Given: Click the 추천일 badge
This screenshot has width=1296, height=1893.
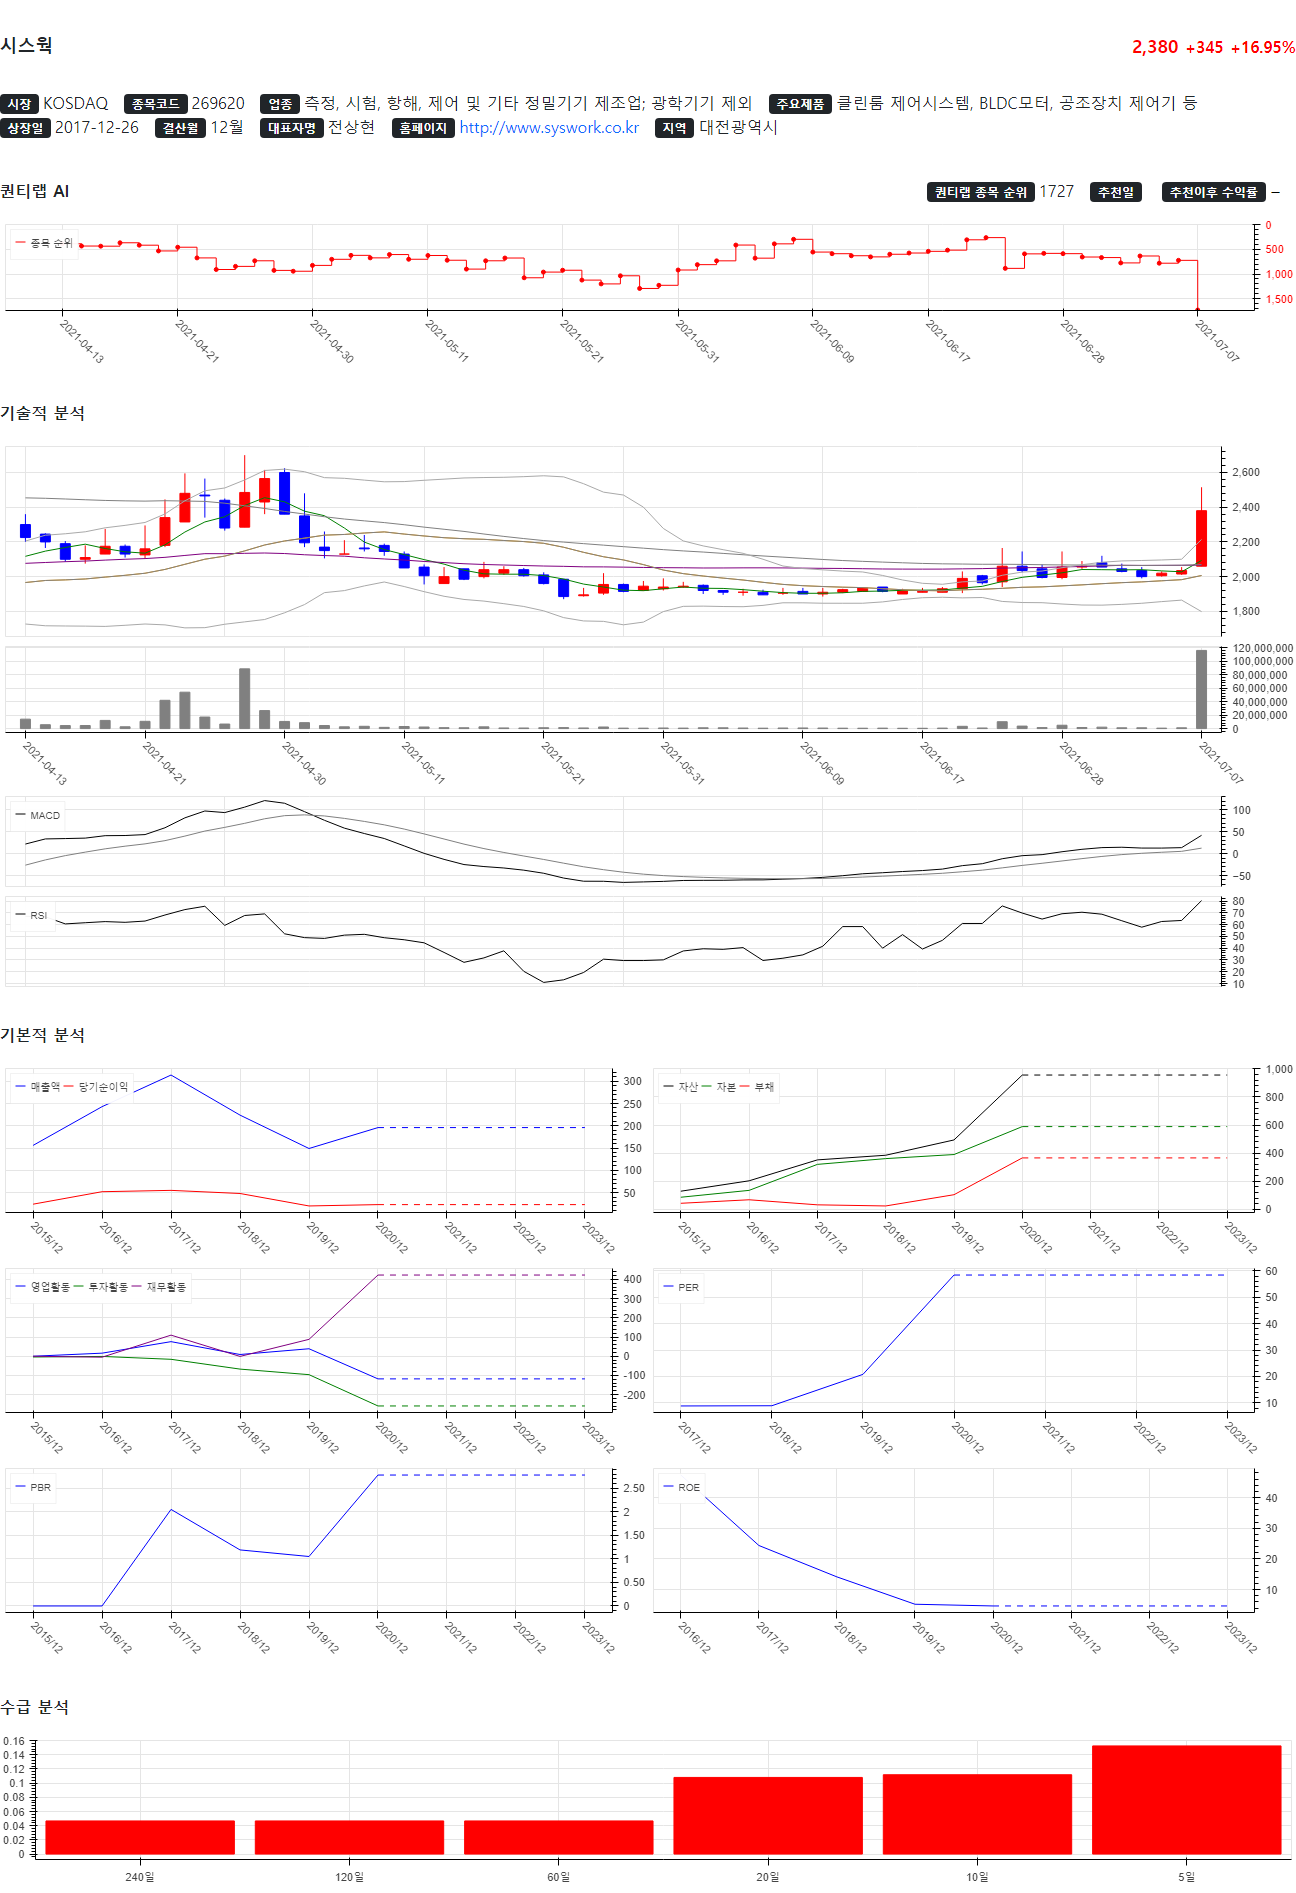Looking at the screenshot, I should tap(1116, 192).
